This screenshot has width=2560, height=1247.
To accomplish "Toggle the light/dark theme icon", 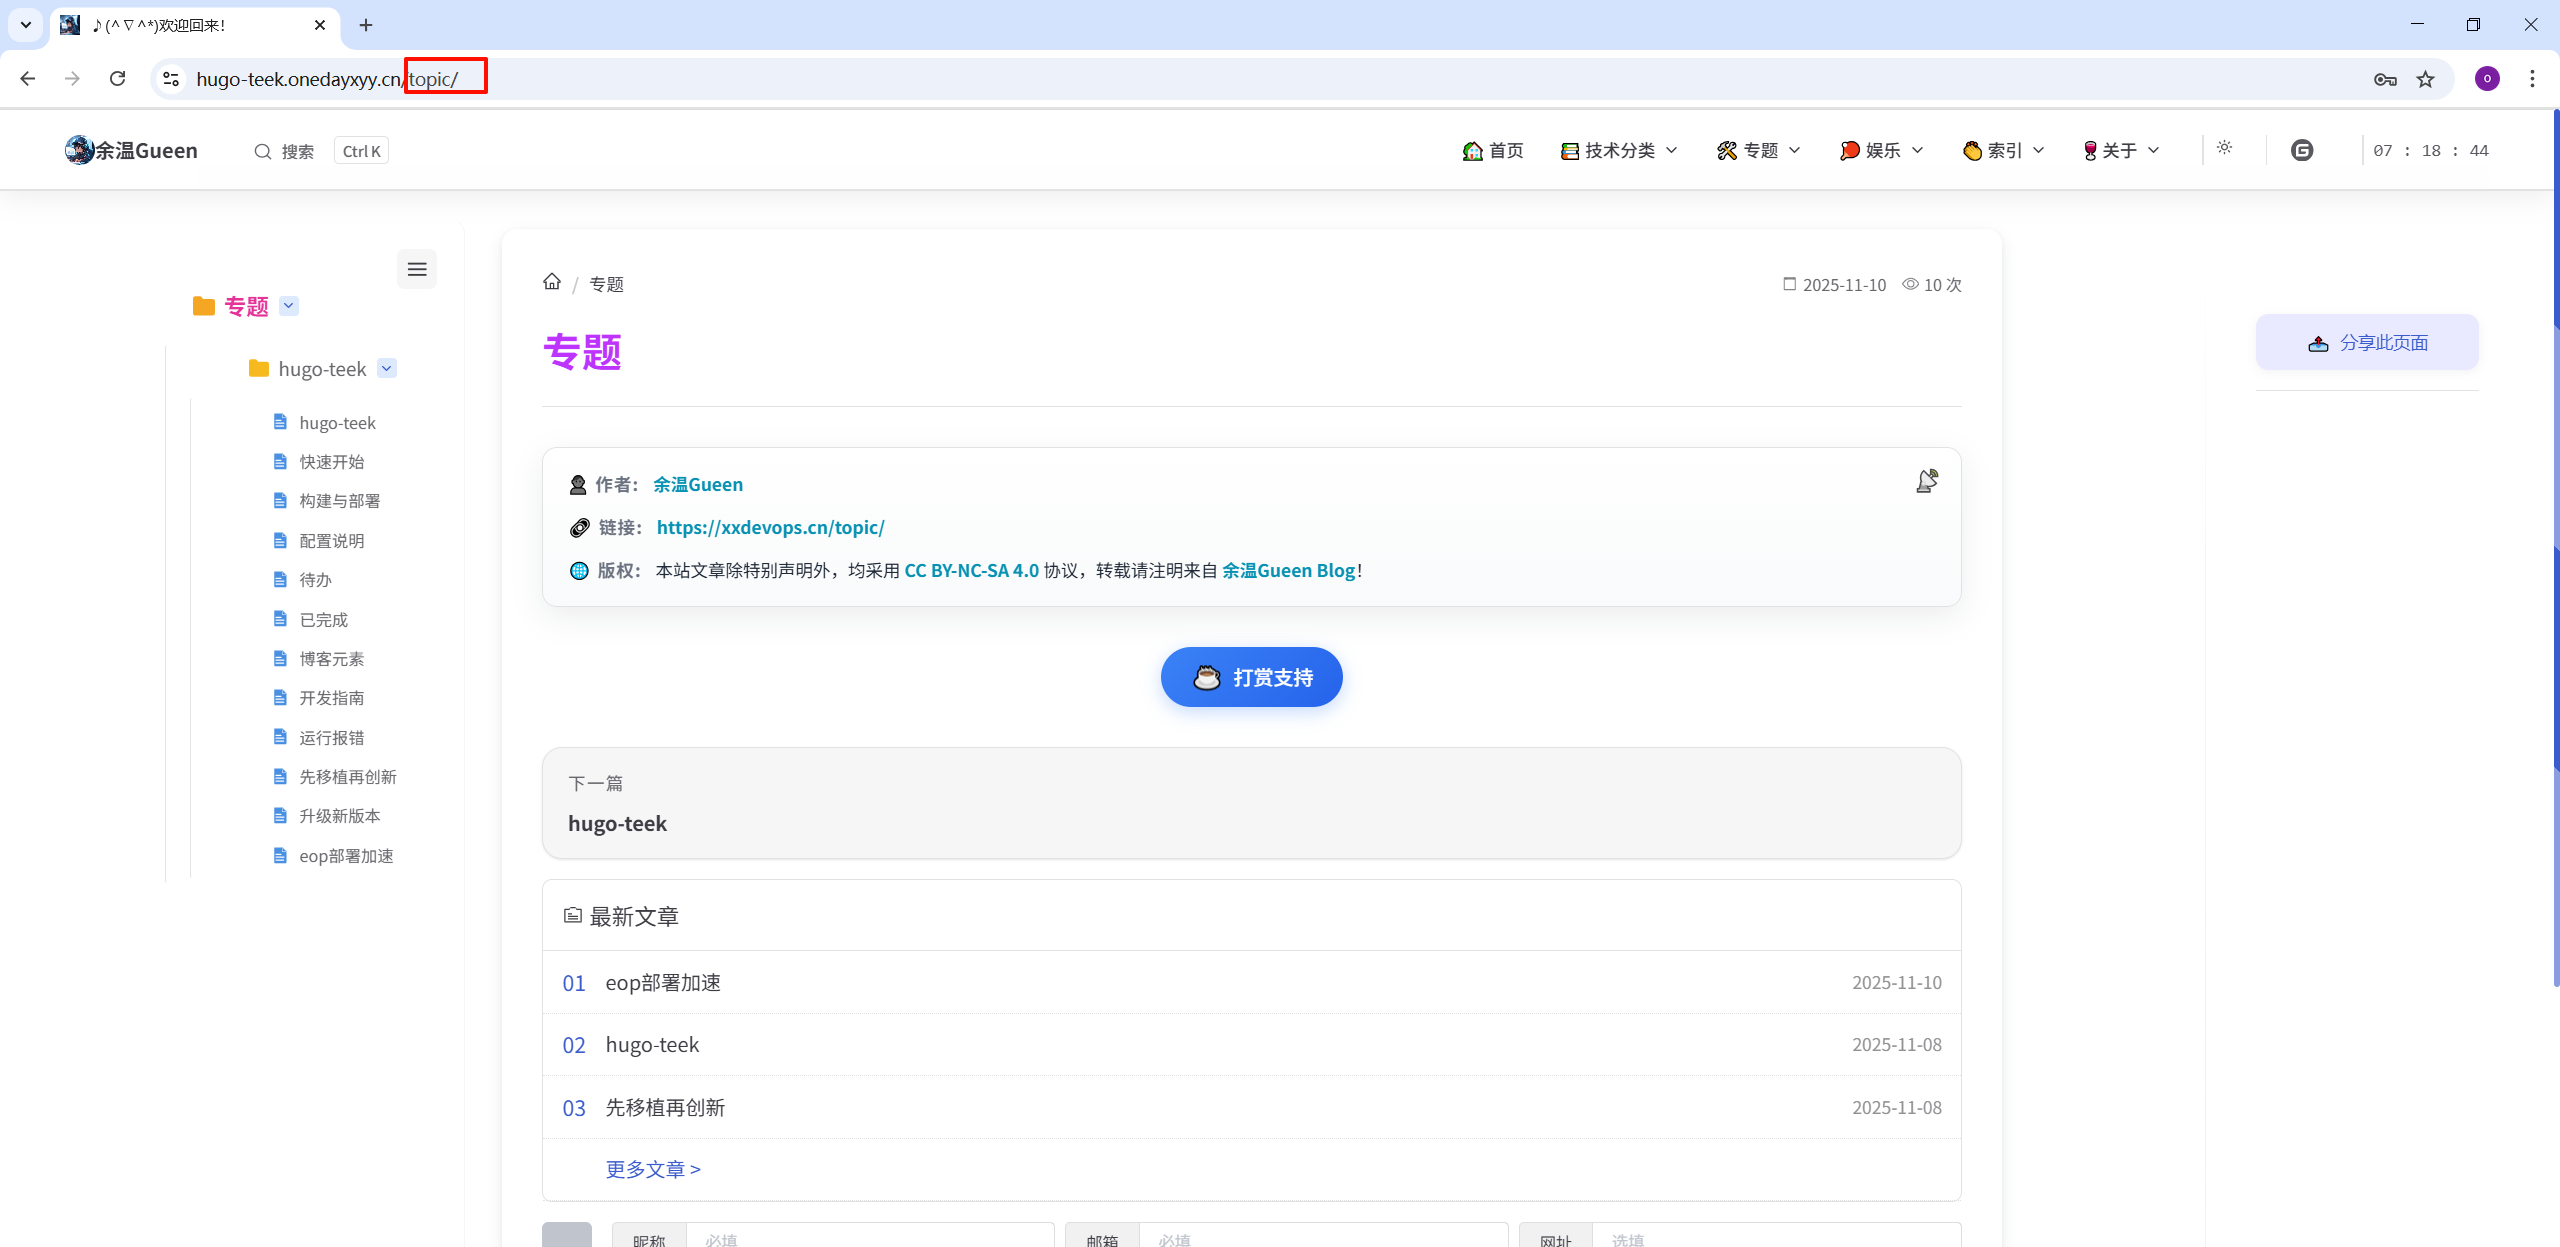I will 2224,148.
